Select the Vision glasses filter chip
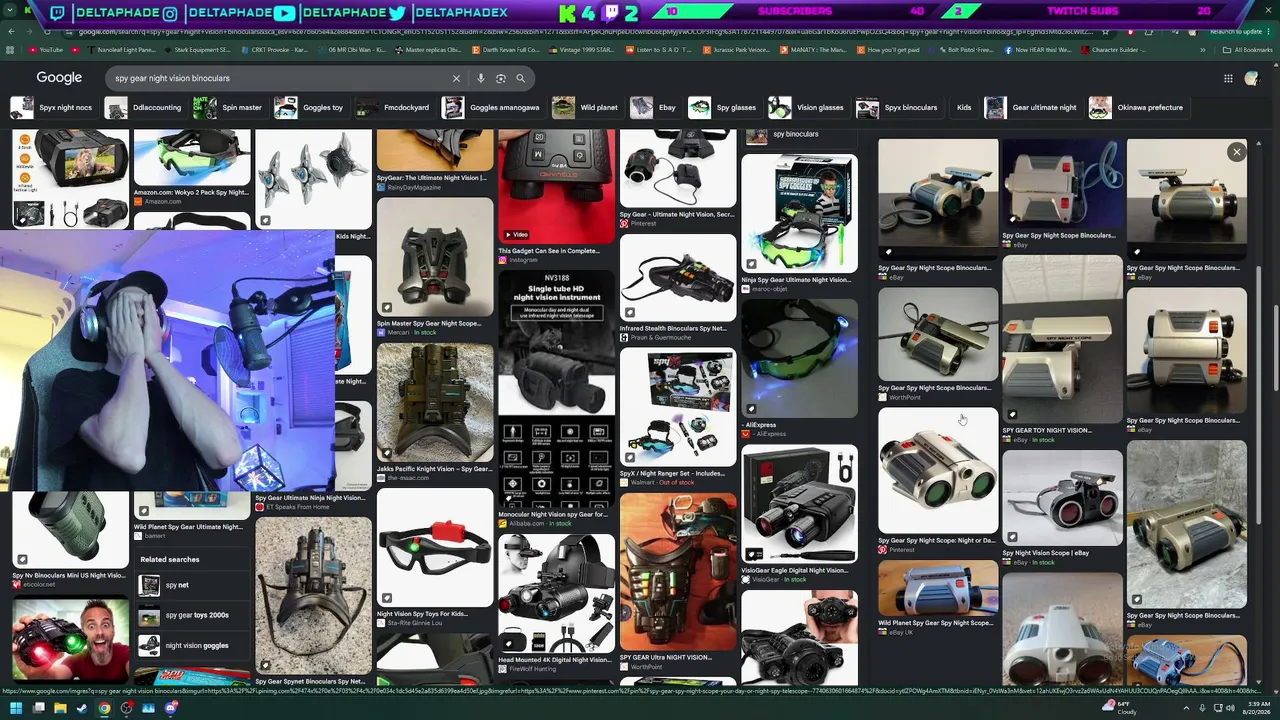 coord(809,107)
